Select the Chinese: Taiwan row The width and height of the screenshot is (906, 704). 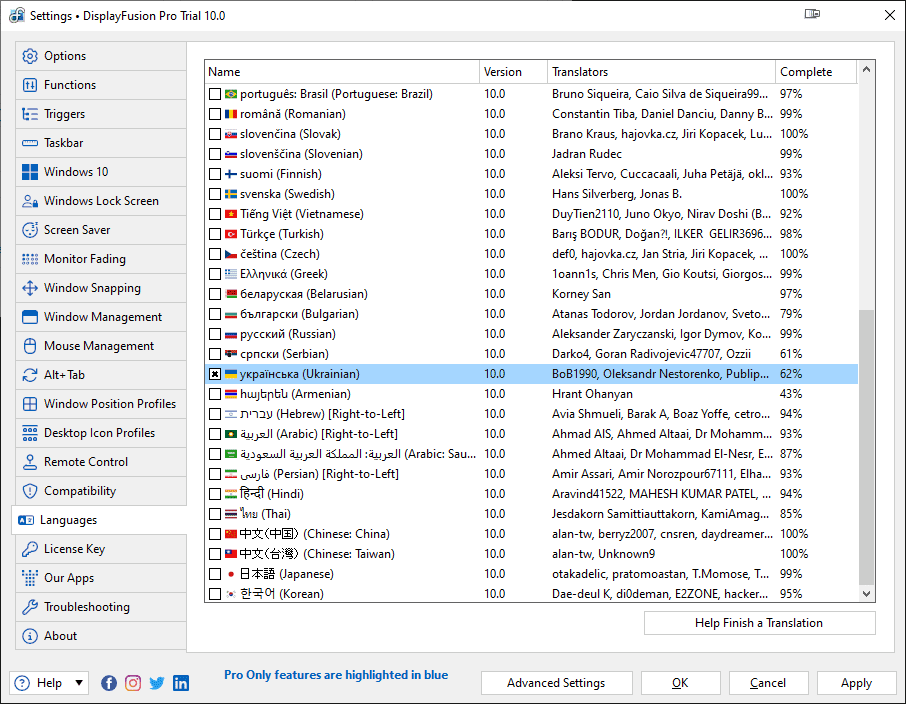(x=532, y=554)
